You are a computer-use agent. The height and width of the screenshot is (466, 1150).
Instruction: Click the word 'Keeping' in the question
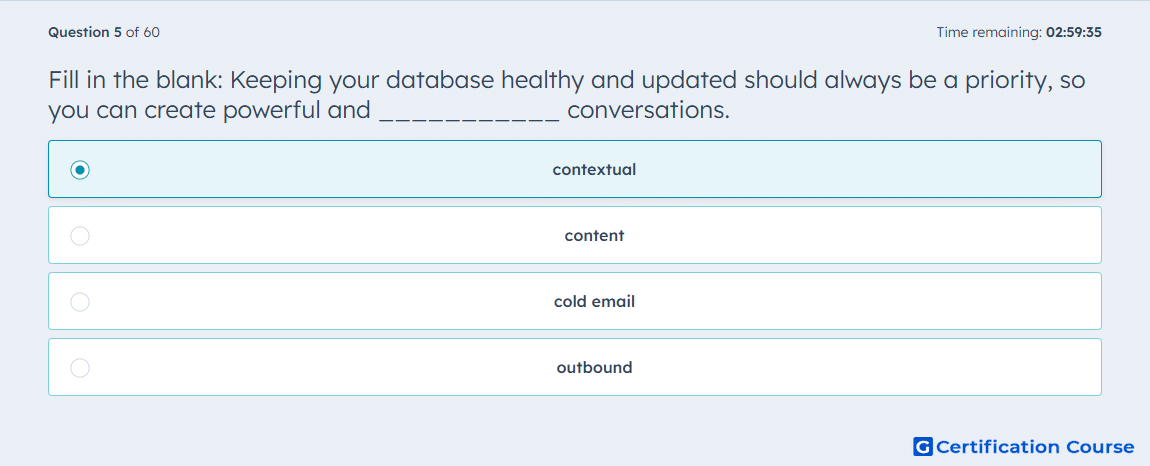[x=276, y=82]
